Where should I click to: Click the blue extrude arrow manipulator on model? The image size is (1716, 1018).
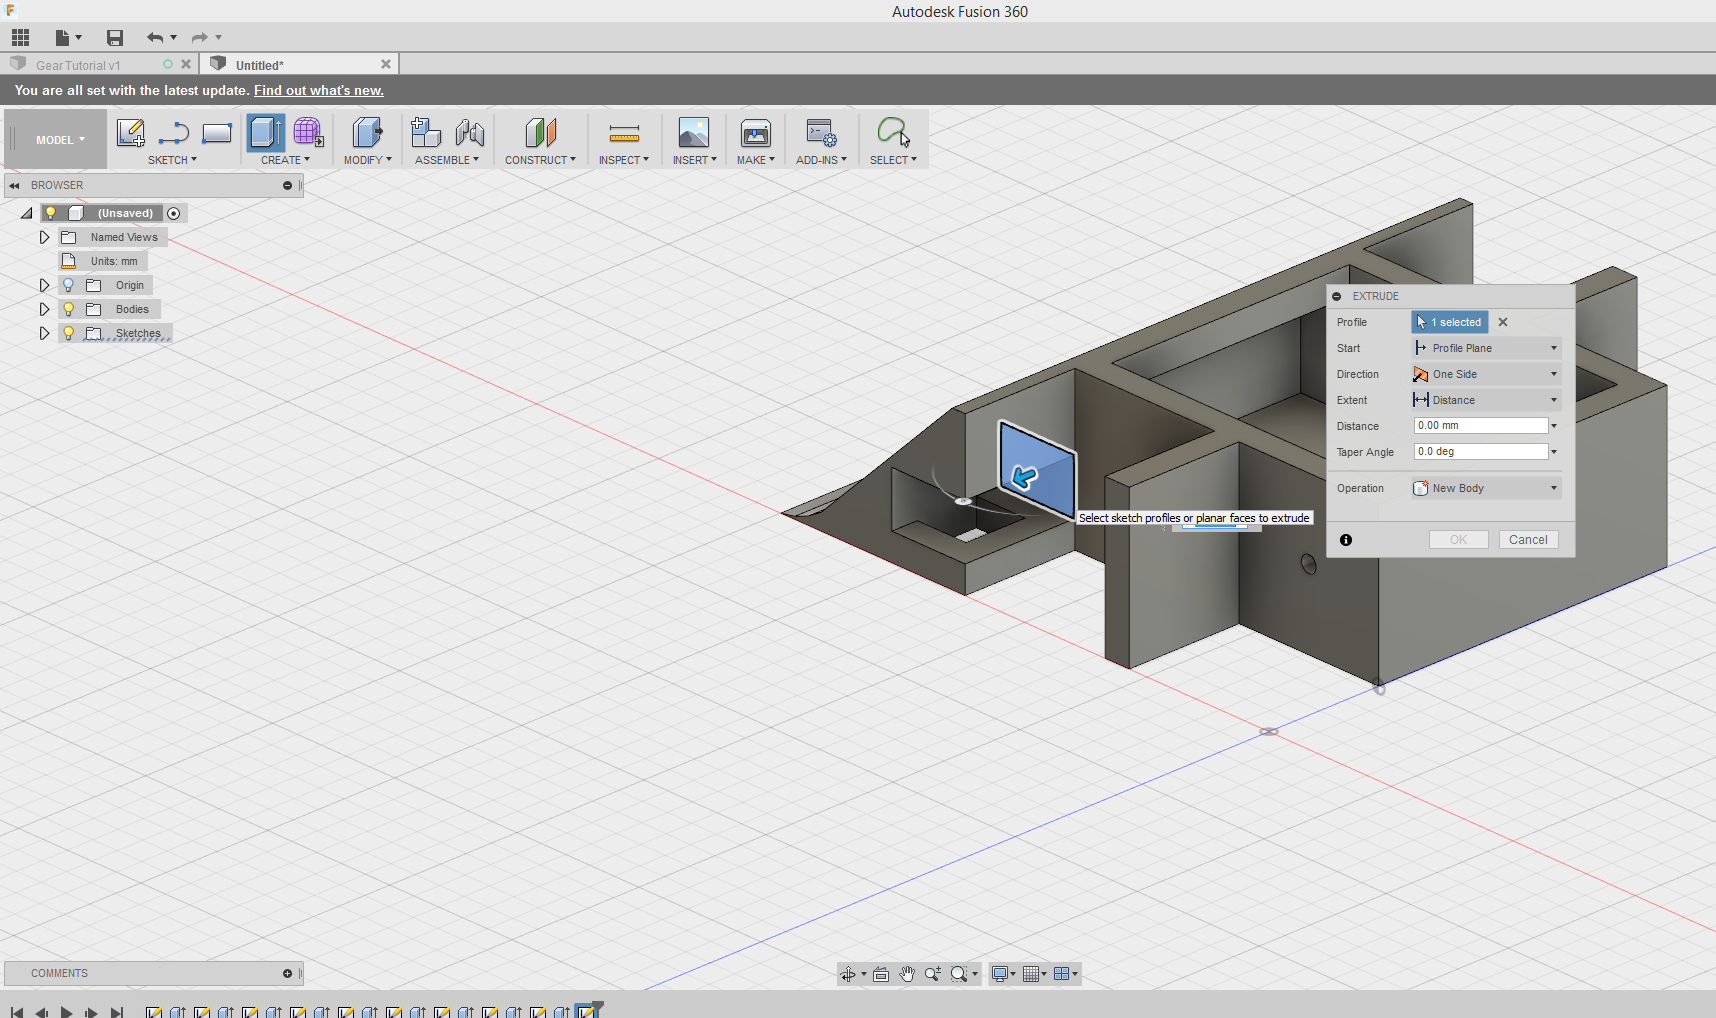tap(1024, 477)
